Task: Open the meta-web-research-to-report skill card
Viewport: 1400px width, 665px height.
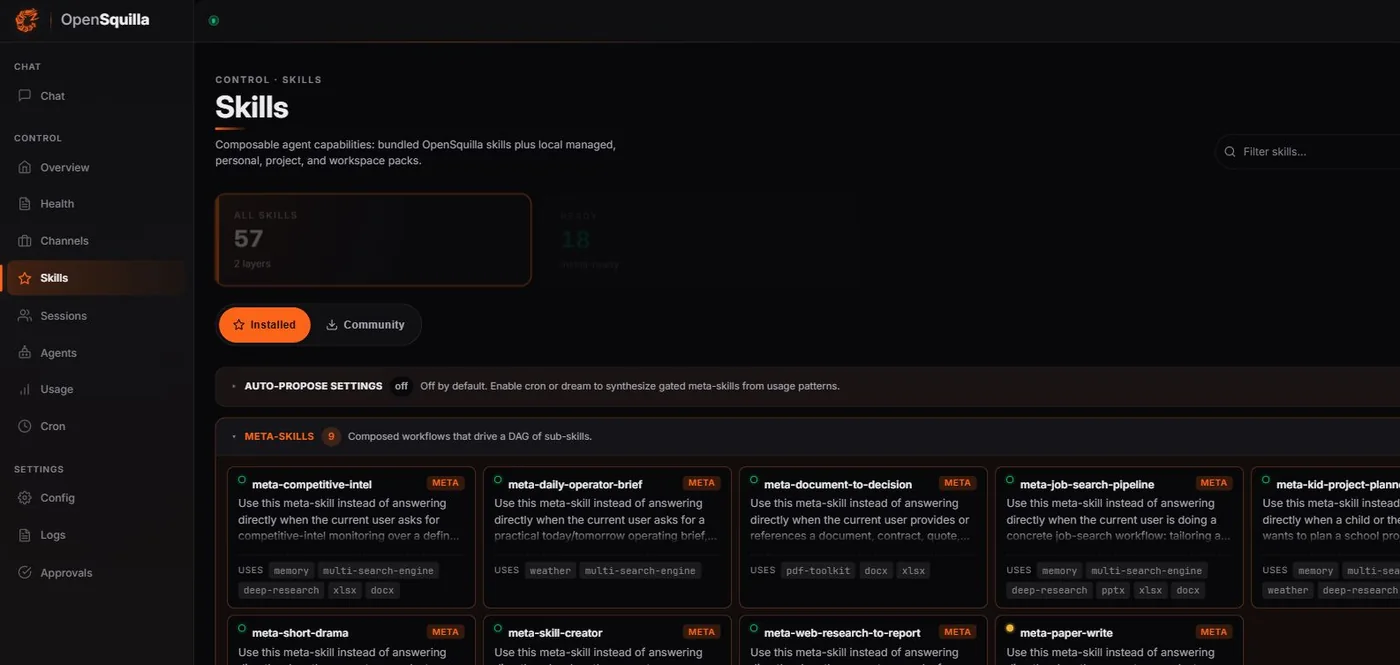Action: [x=863, y=640]
